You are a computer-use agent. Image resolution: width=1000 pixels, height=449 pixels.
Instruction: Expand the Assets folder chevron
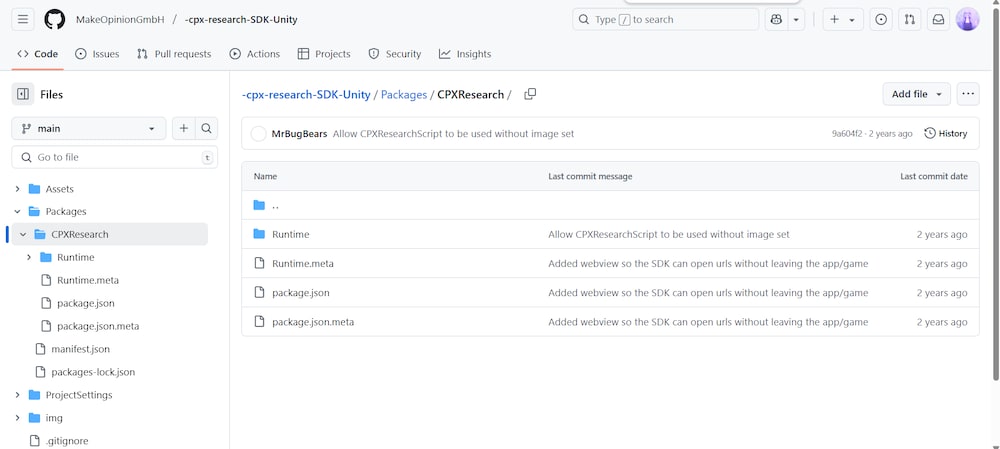click(17, 189)
